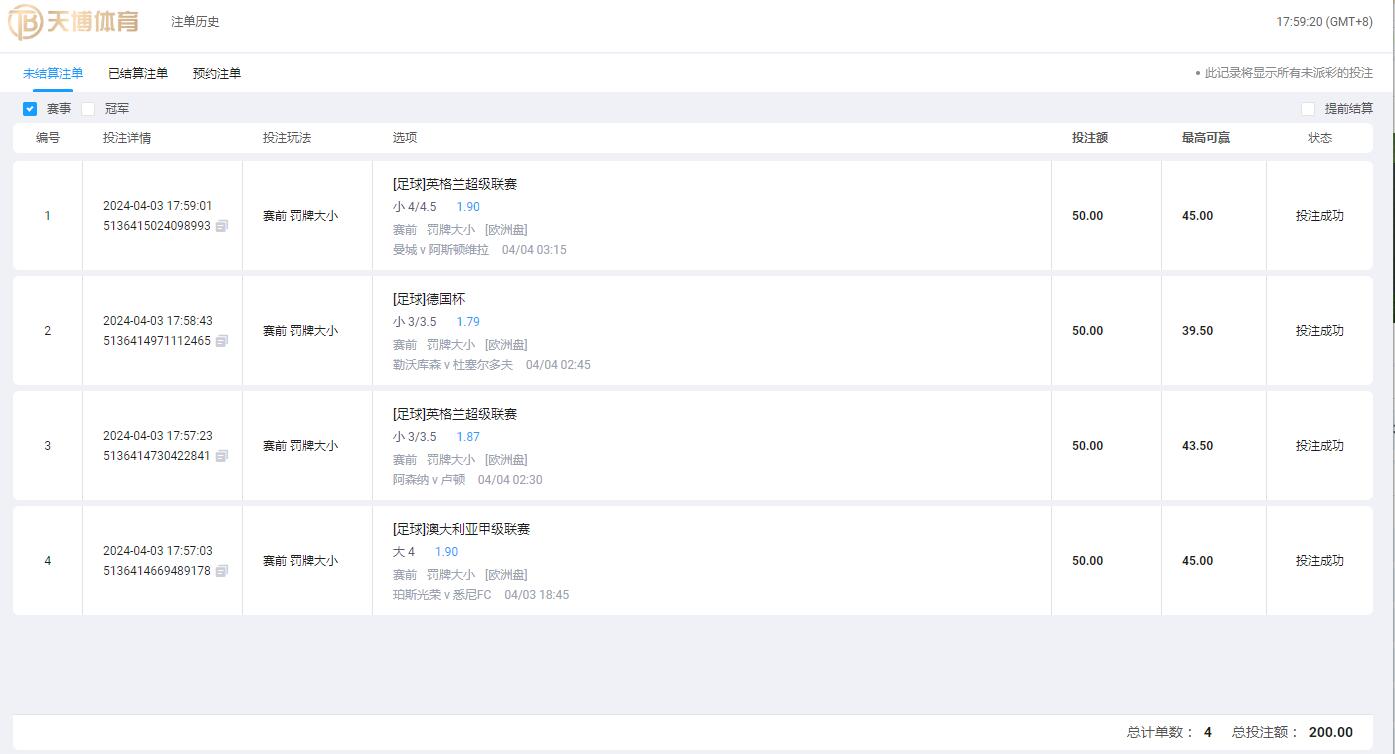Click the 曼城 v 阿斯顿维拉 match text

(x=441, y=250)
